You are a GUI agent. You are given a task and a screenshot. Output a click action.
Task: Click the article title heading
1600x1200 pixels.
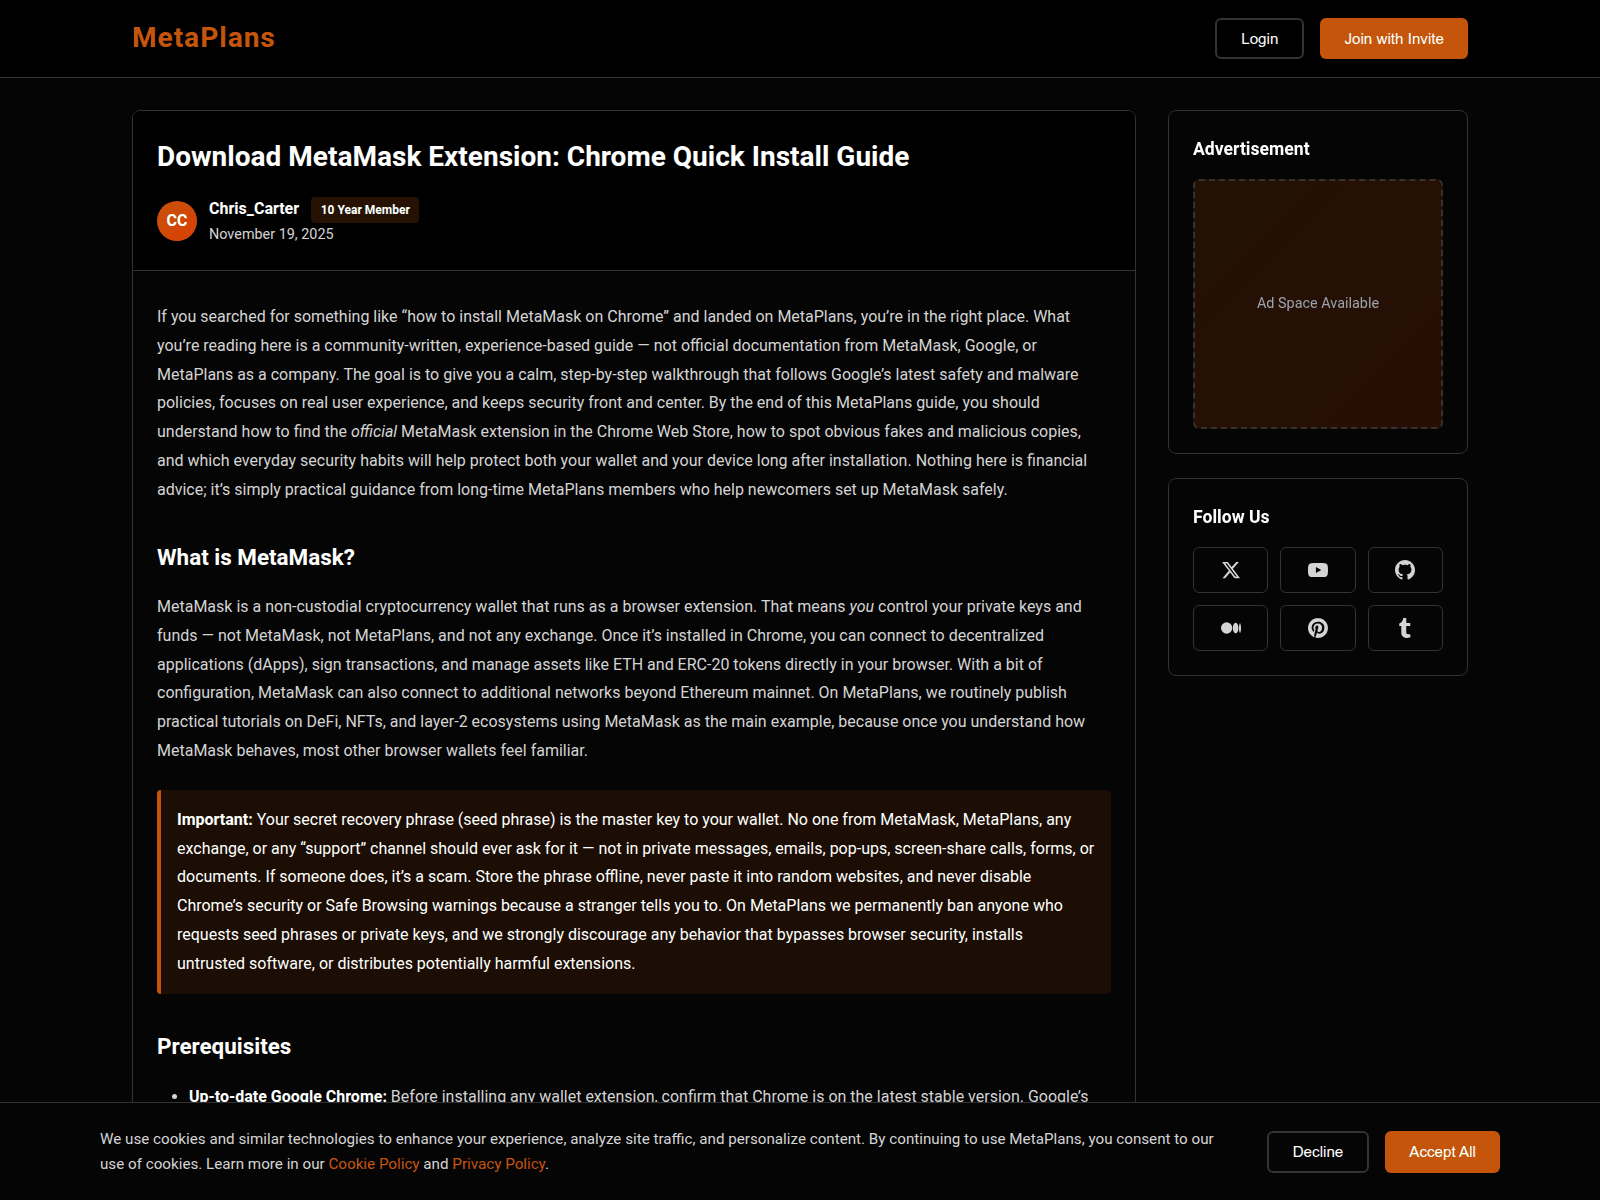coord(532,156)
